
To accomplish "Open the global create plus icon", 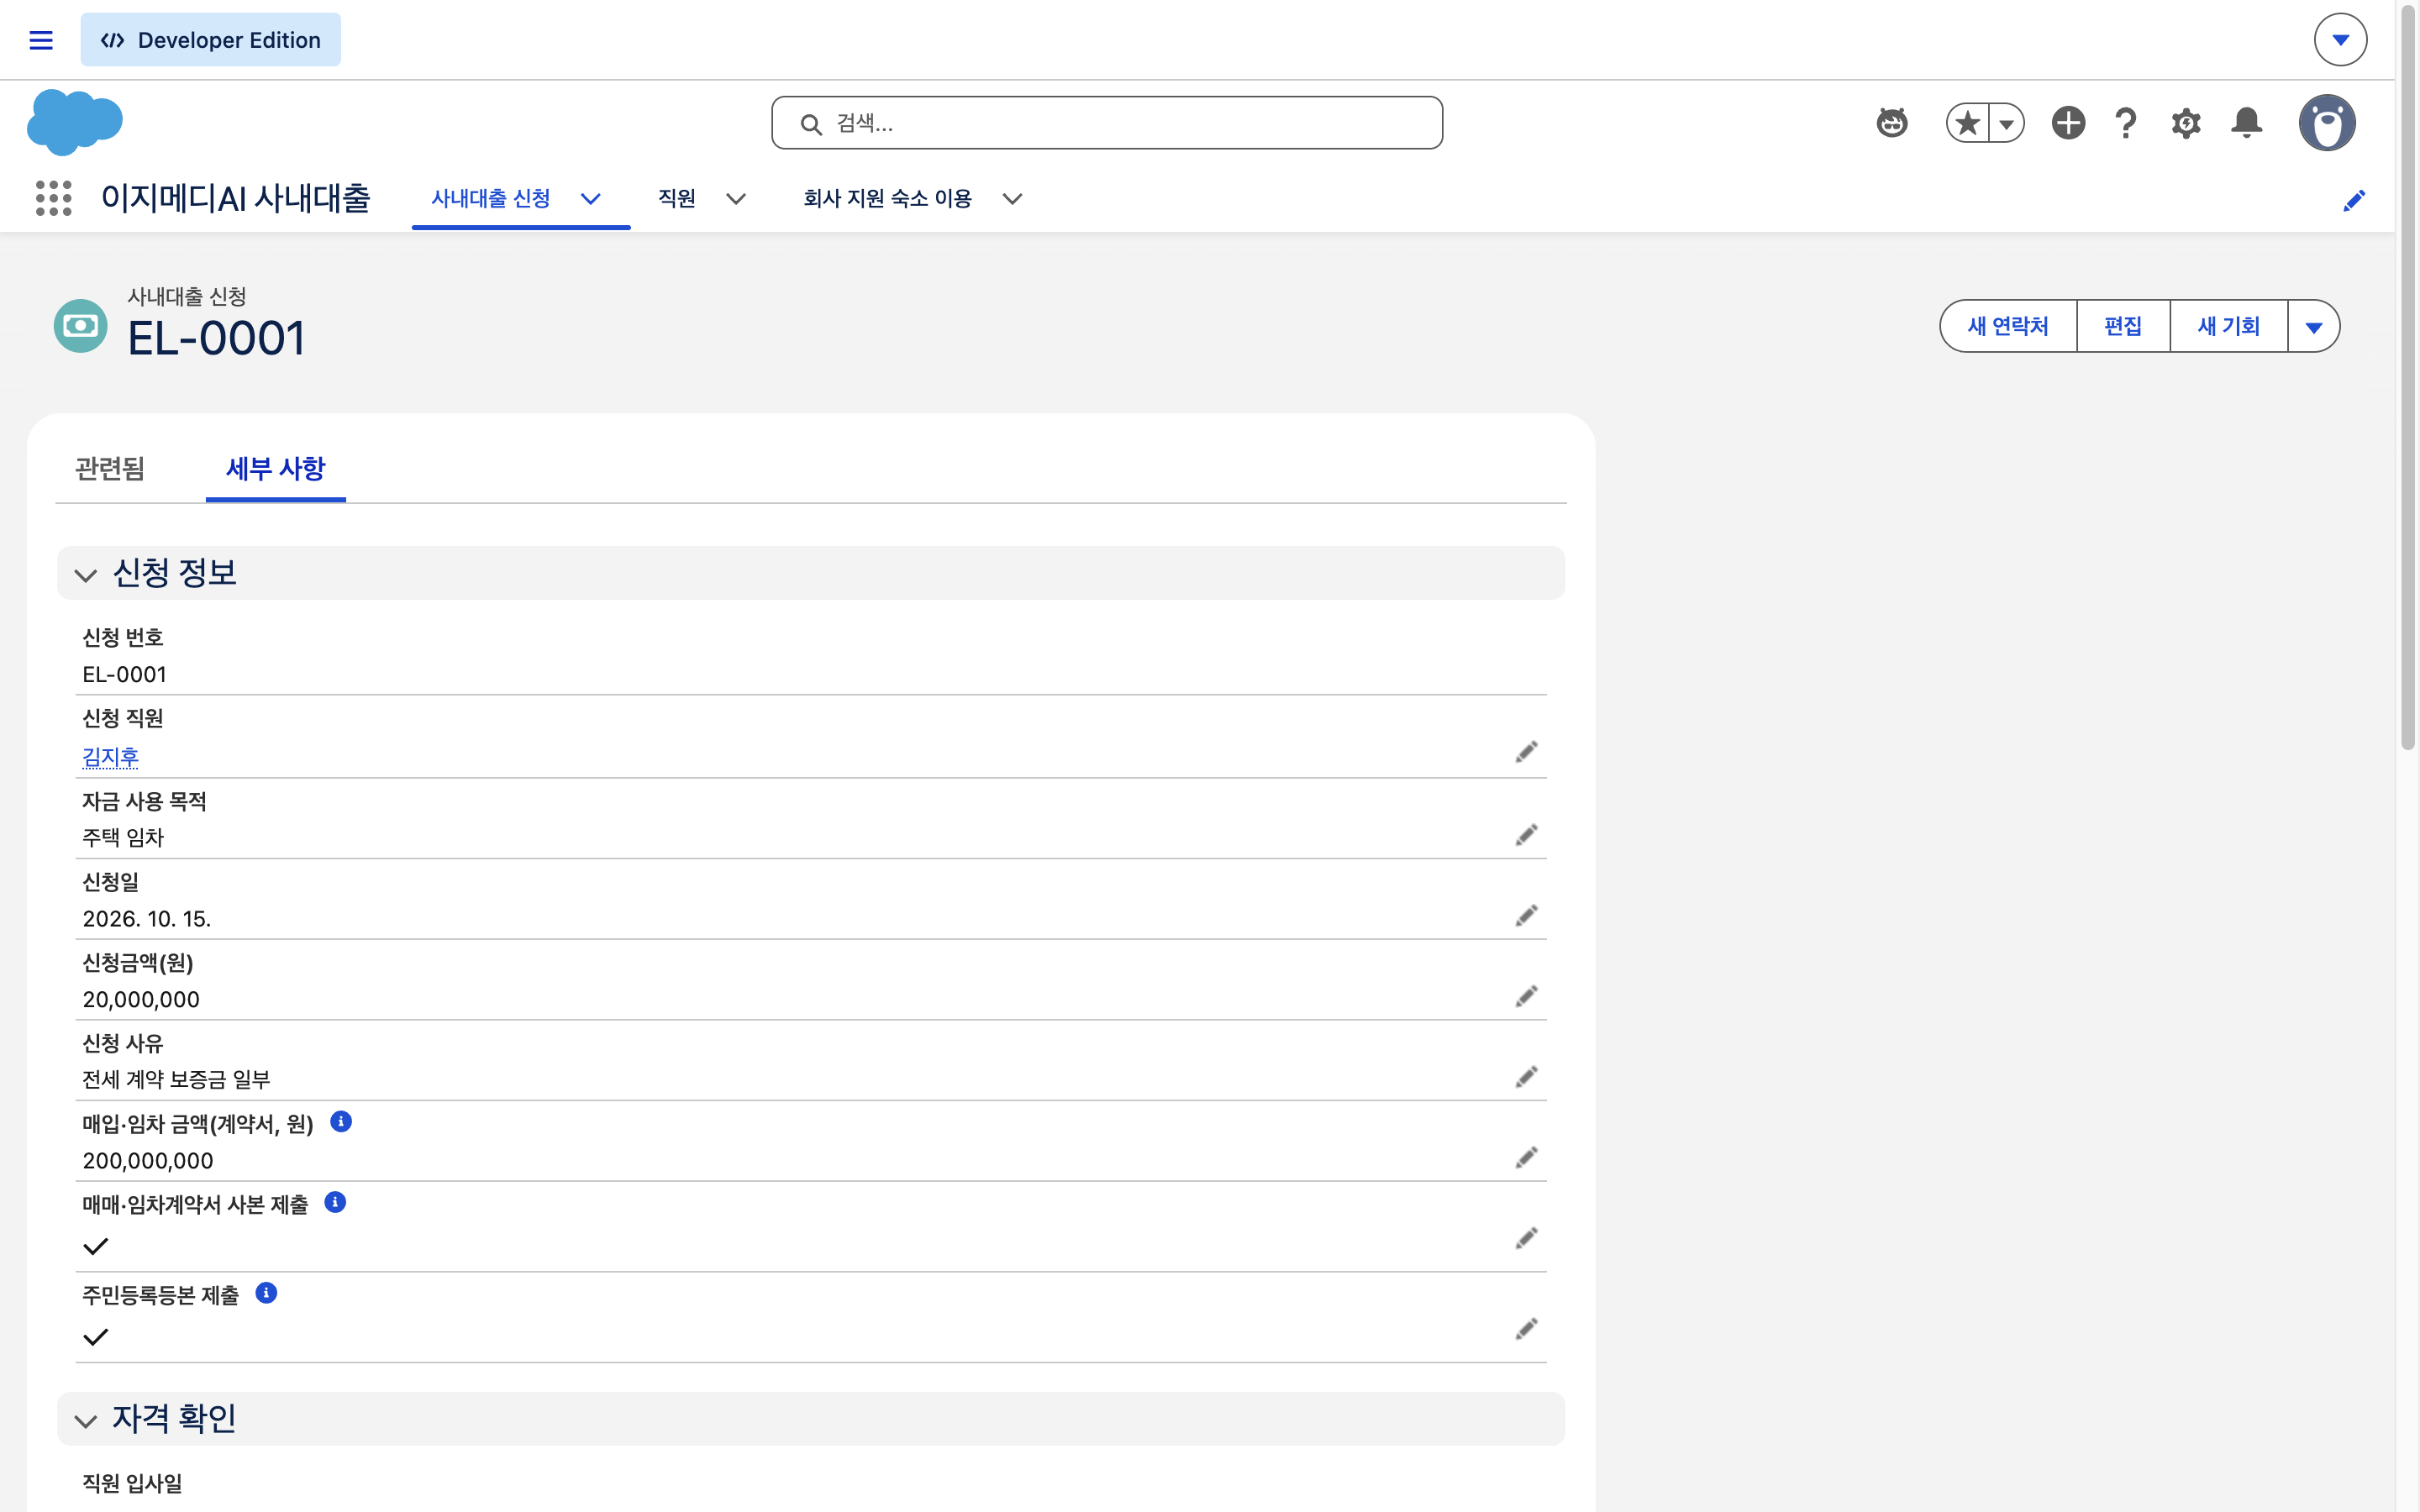I will pos(2068,123).
